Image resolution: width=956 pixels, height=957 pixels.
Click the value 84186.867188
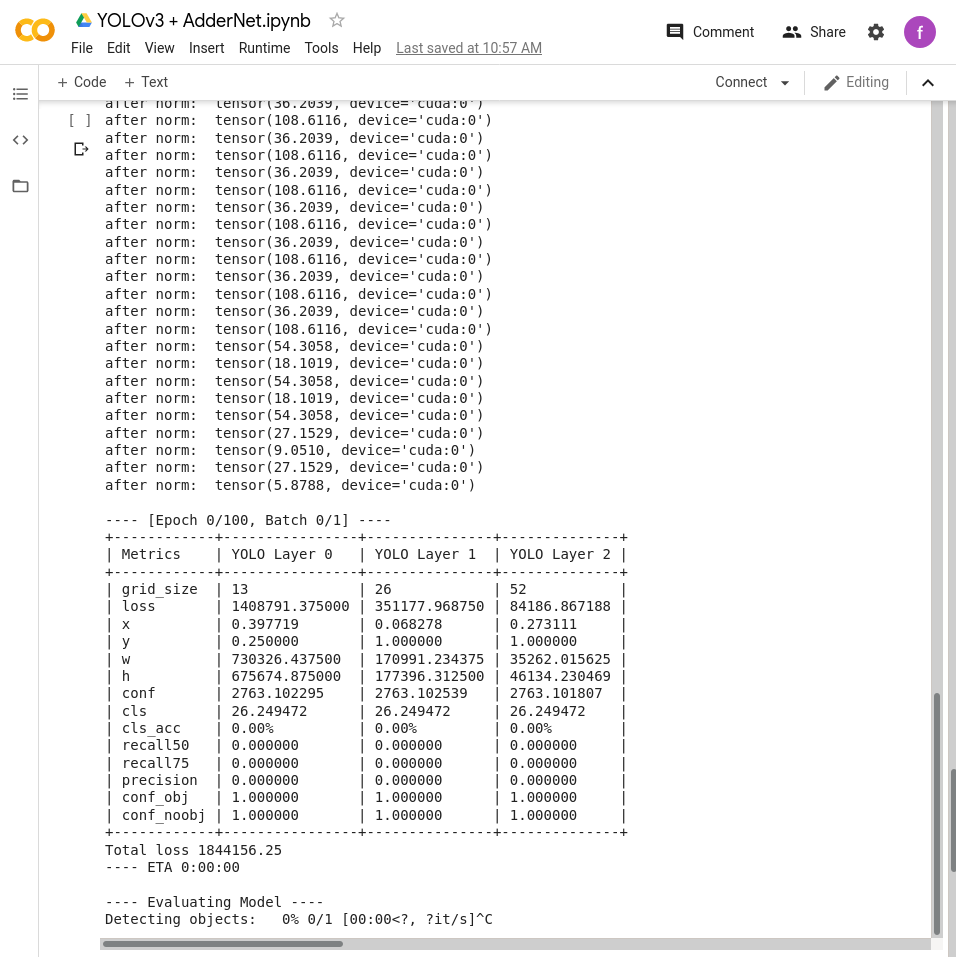coord(560,606)
